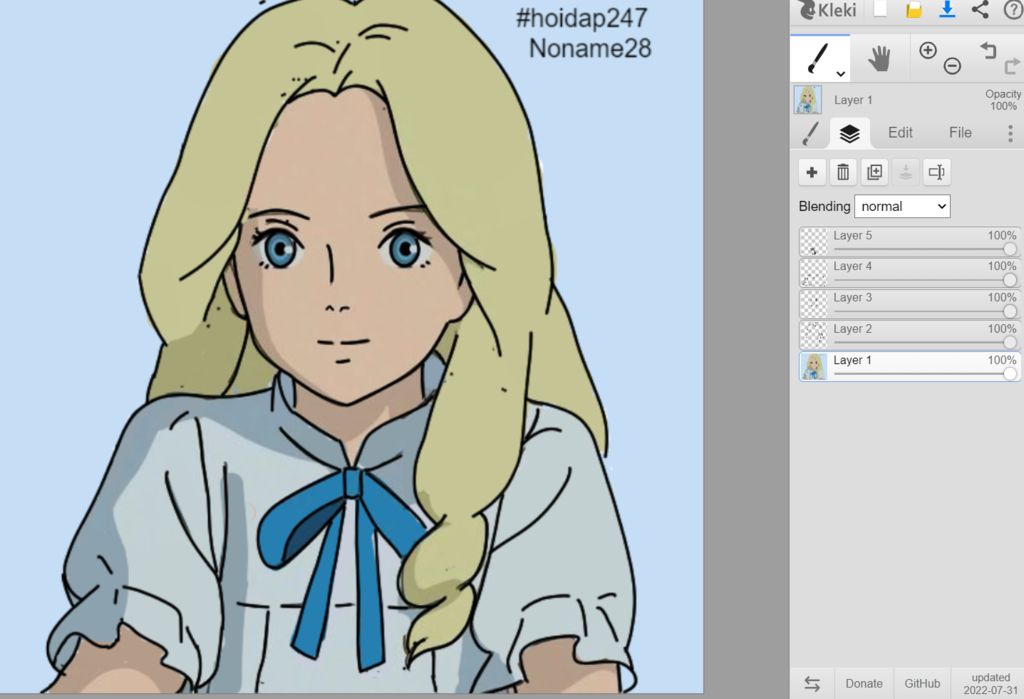The image size is (1024, 699).
Task: Undo the last action
Action: (x=988, y=50)
